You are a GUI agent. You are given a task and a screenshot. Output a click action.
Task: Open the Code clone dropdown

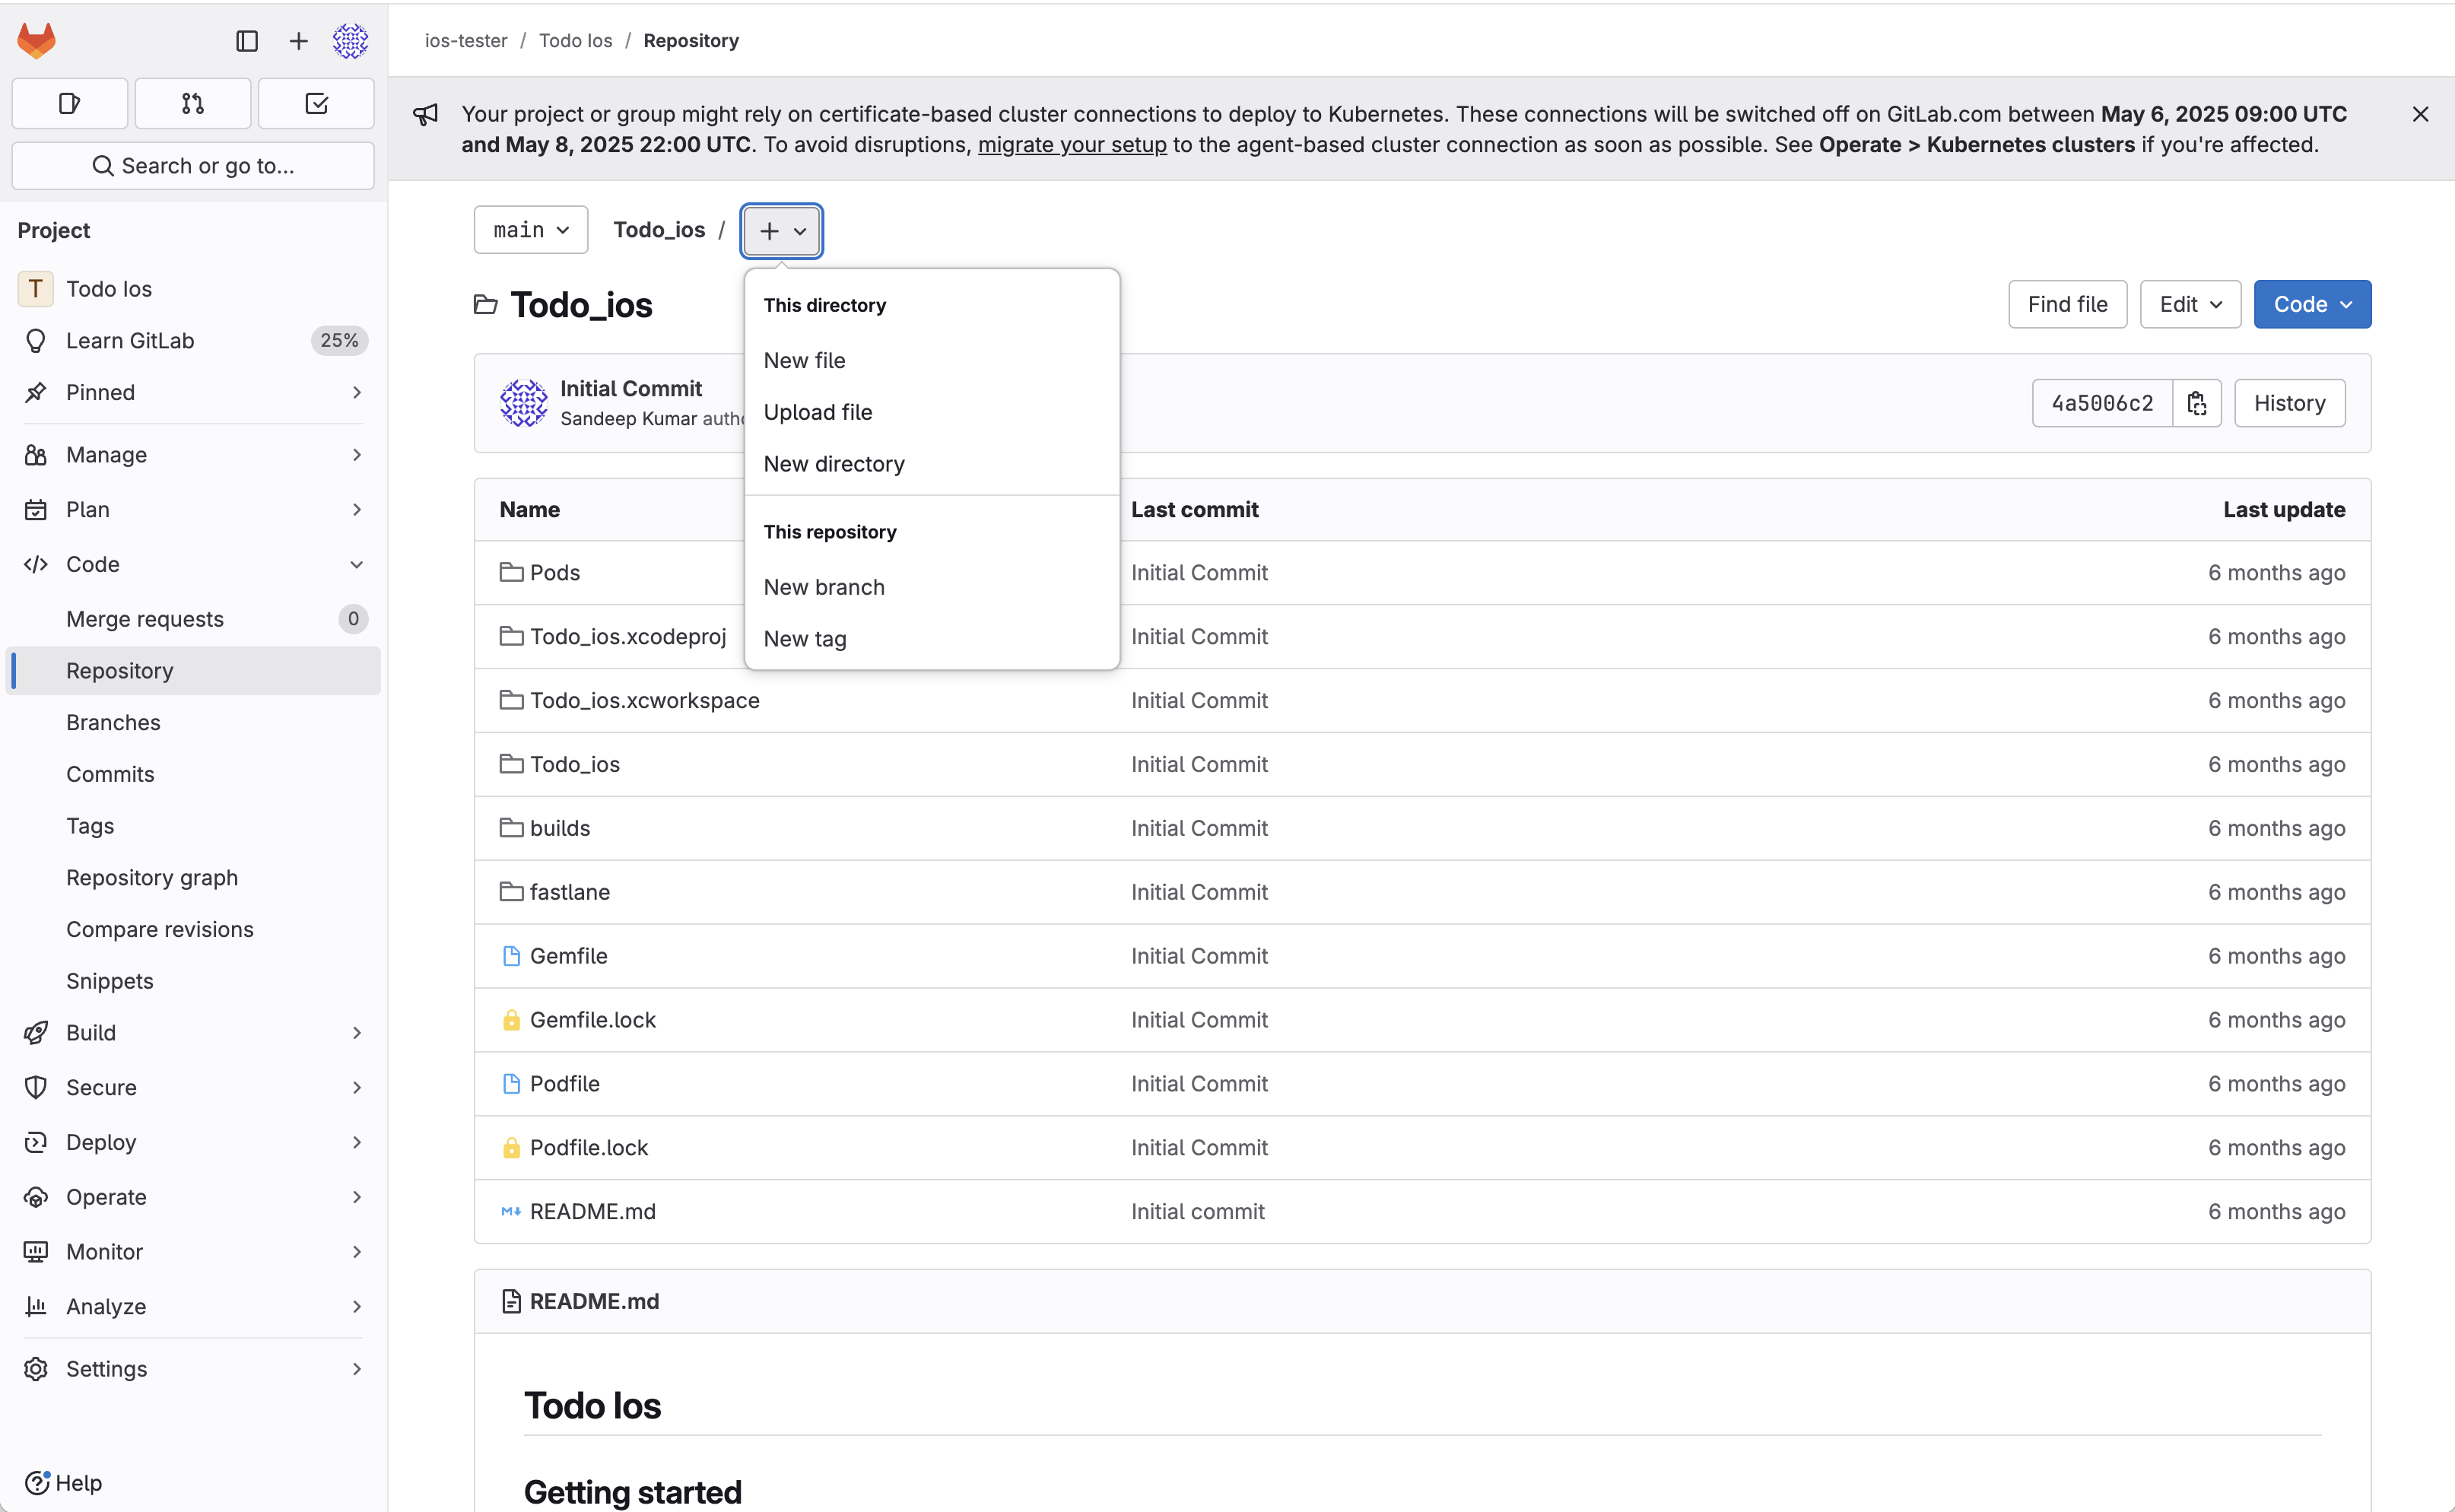[x=2312, y=304]
